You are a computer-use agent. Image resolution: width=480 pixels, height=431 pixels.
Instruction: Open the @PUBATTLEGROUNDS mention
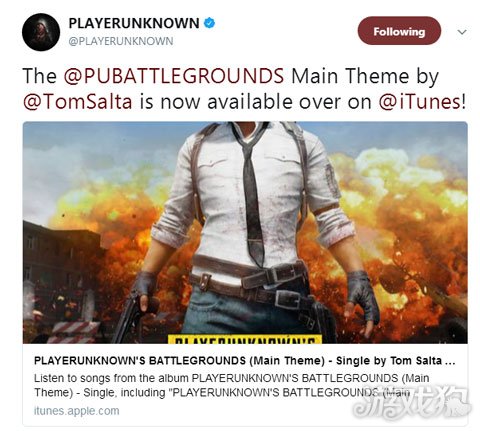174,76
